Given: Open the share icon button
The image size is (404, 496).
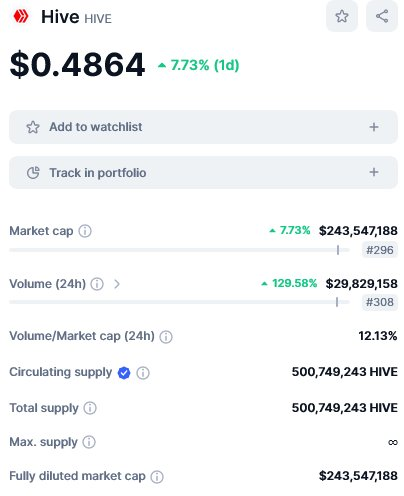Looking at the screenshot, I should tap(382, 16).
